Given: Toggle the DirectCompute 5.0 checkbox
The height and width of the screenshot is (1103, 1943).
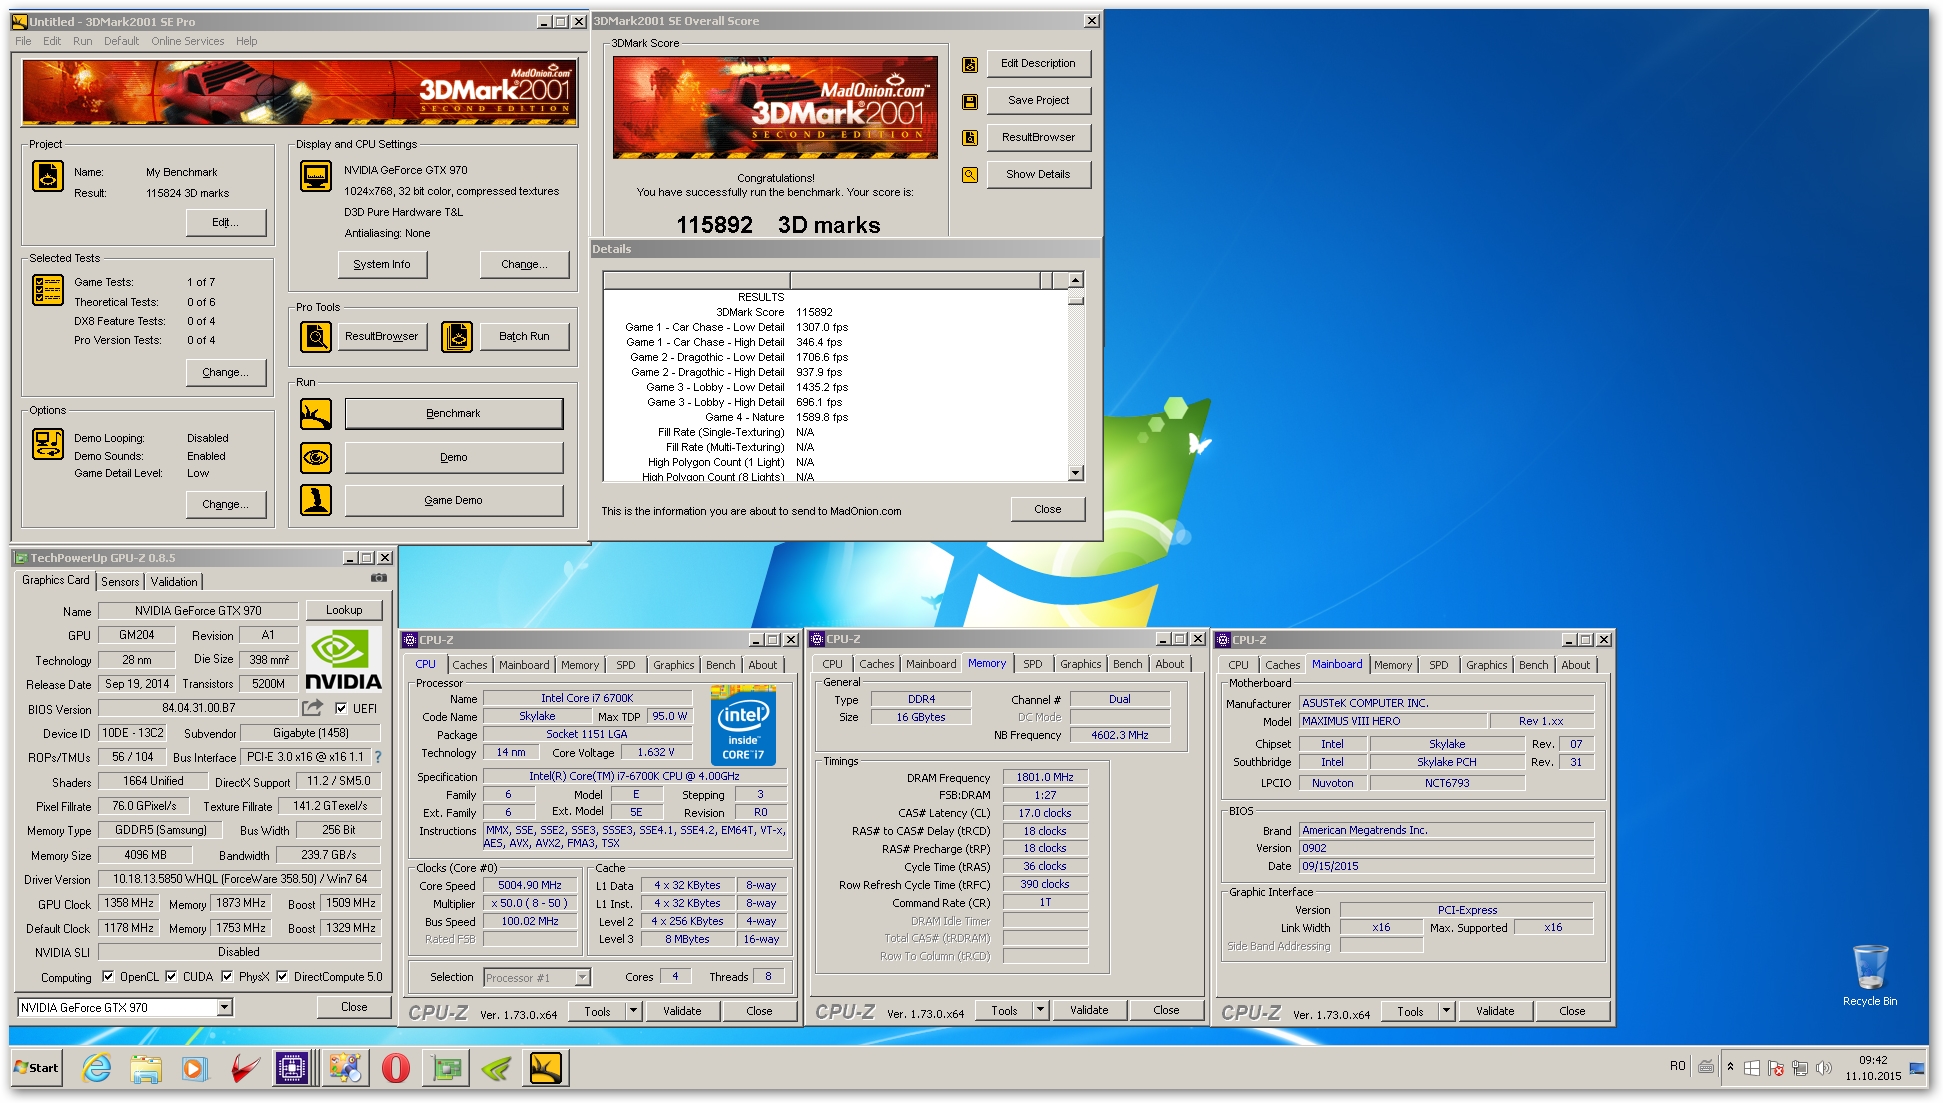Looking at the screenshot, I should tap(282, 977).
